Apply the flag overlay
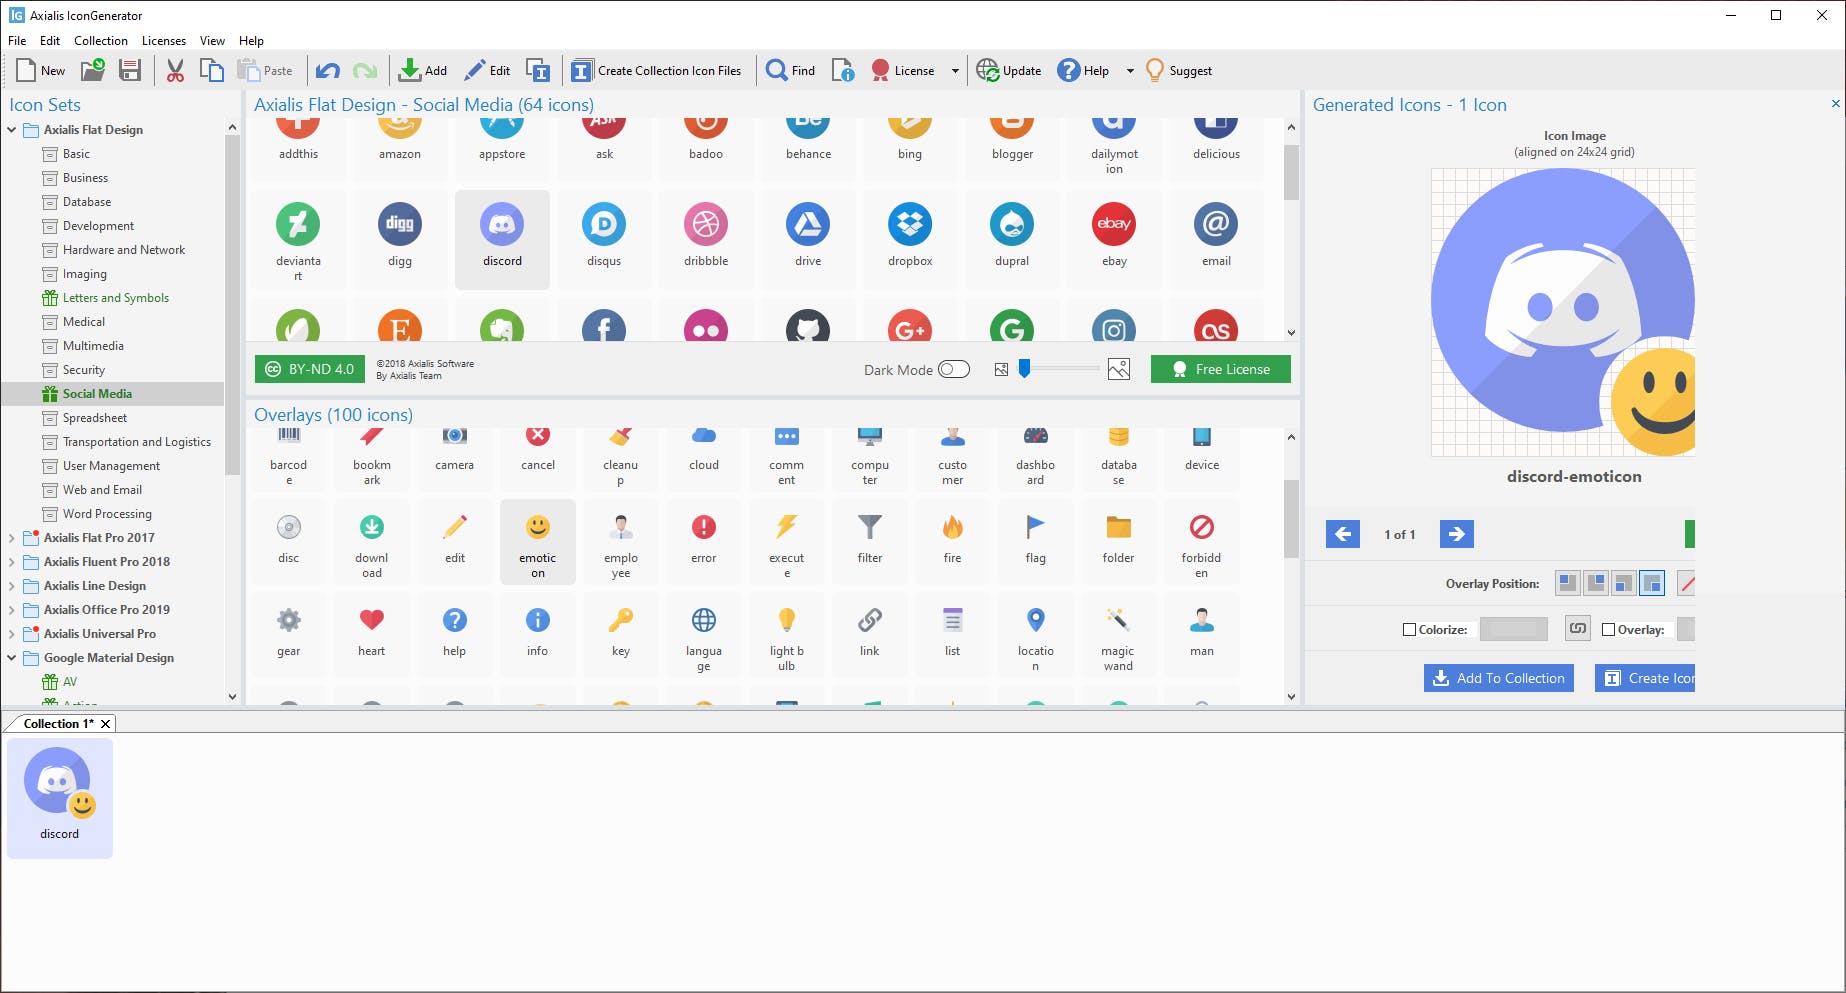This screenshot has width=1846, height=993. (1036, 542)
